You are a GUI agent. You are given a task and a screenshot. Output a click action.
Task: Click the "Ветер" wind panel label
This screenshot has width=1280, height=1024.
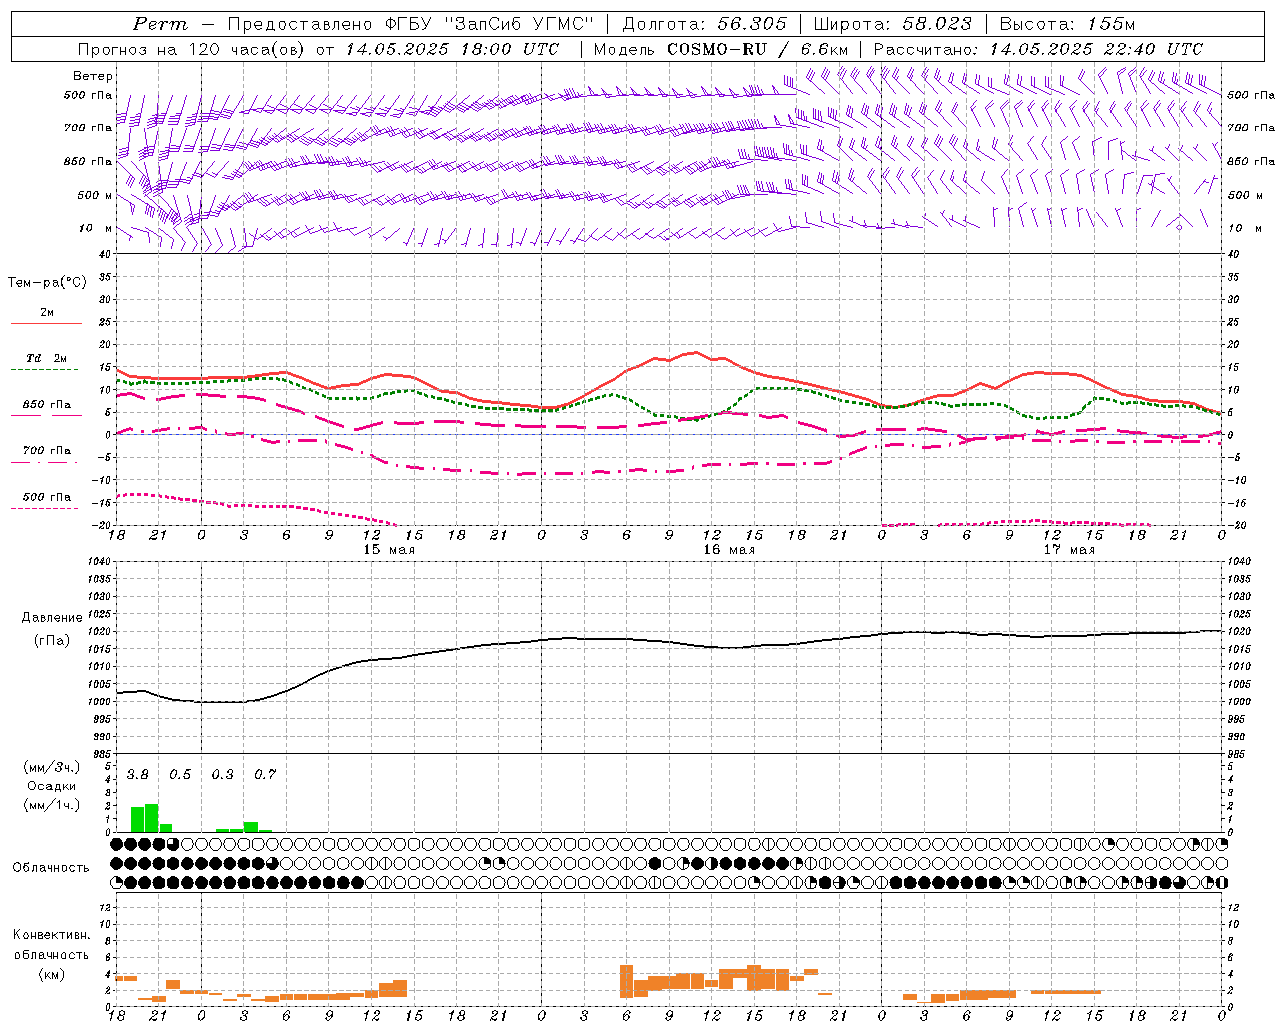click(93, 76)
